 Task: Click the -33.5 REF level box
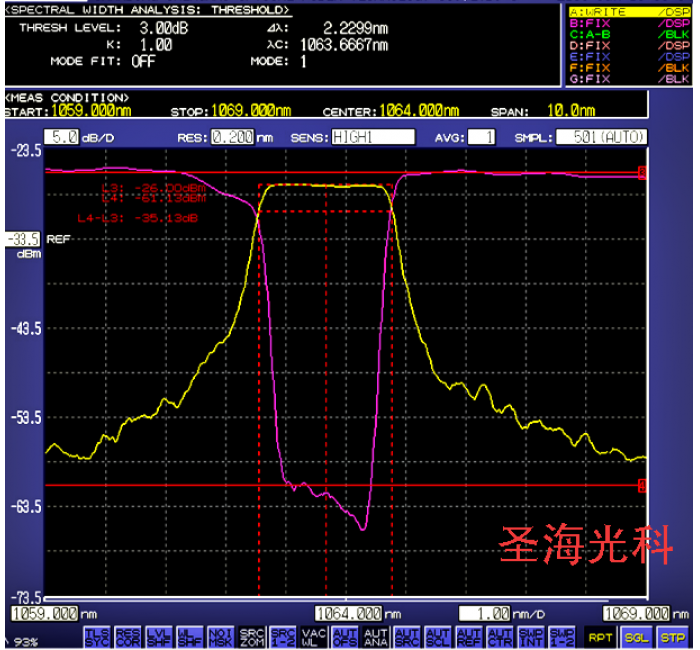pos(20,240)
